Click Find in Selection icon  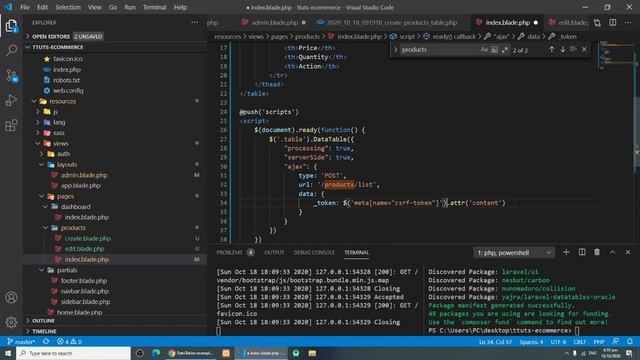[x=573, y=49]
